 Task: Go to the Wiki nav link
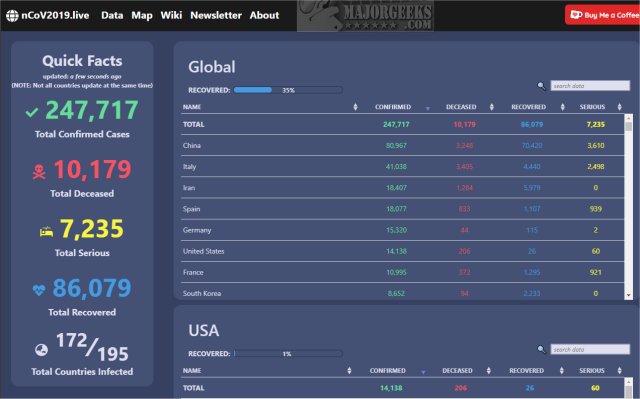point(171,16)
